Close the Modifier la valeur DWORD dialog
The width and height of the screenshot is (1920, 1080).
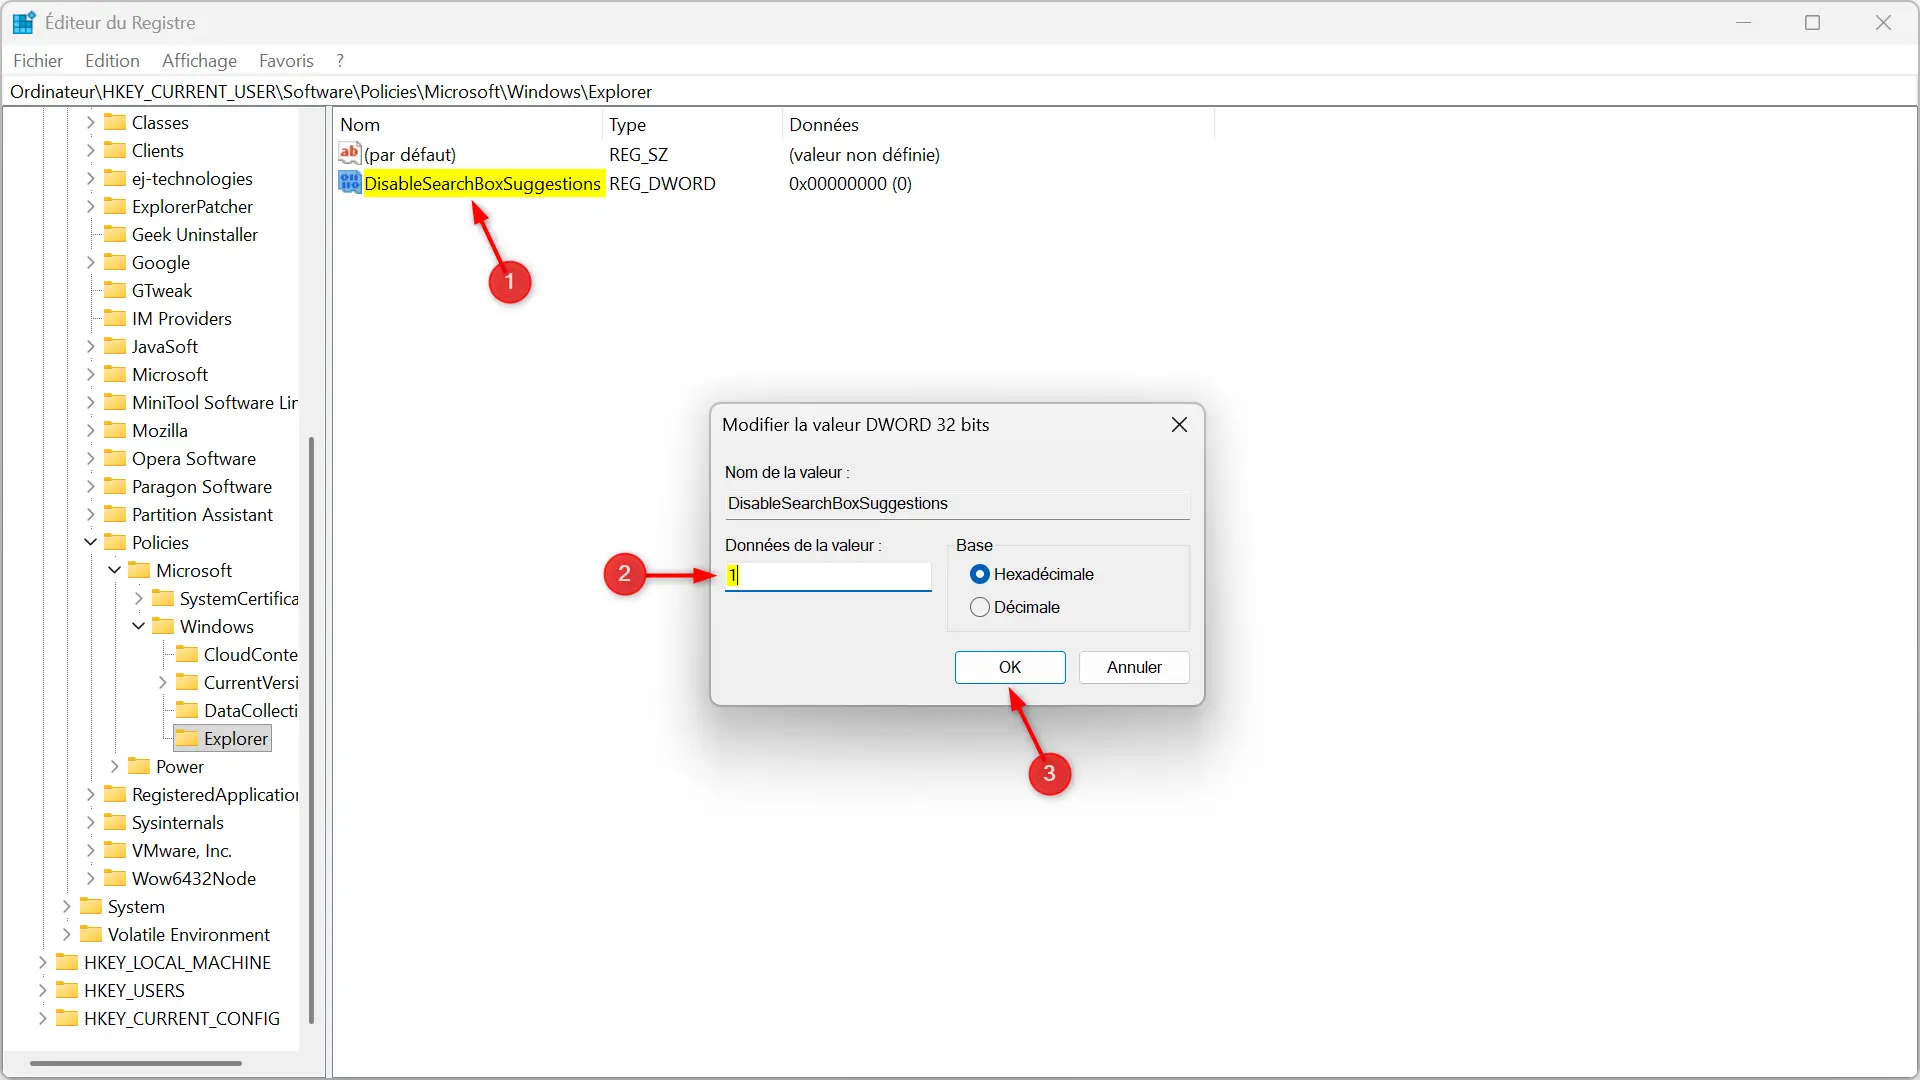tap(1179, 425)
